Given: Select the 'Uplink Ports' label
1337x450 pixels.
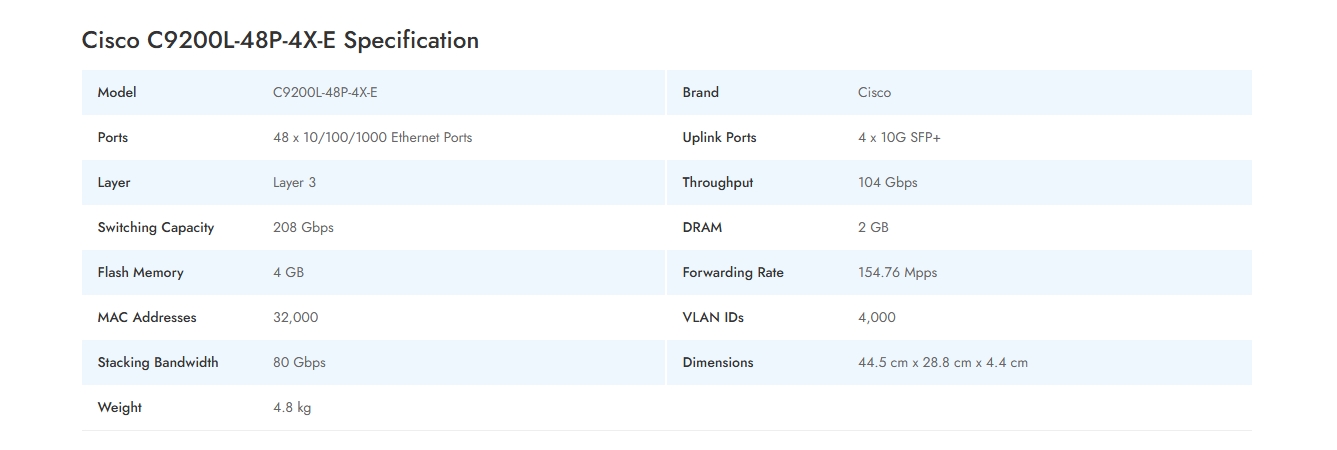Looking at the screenshot, I should click(719, 137).
